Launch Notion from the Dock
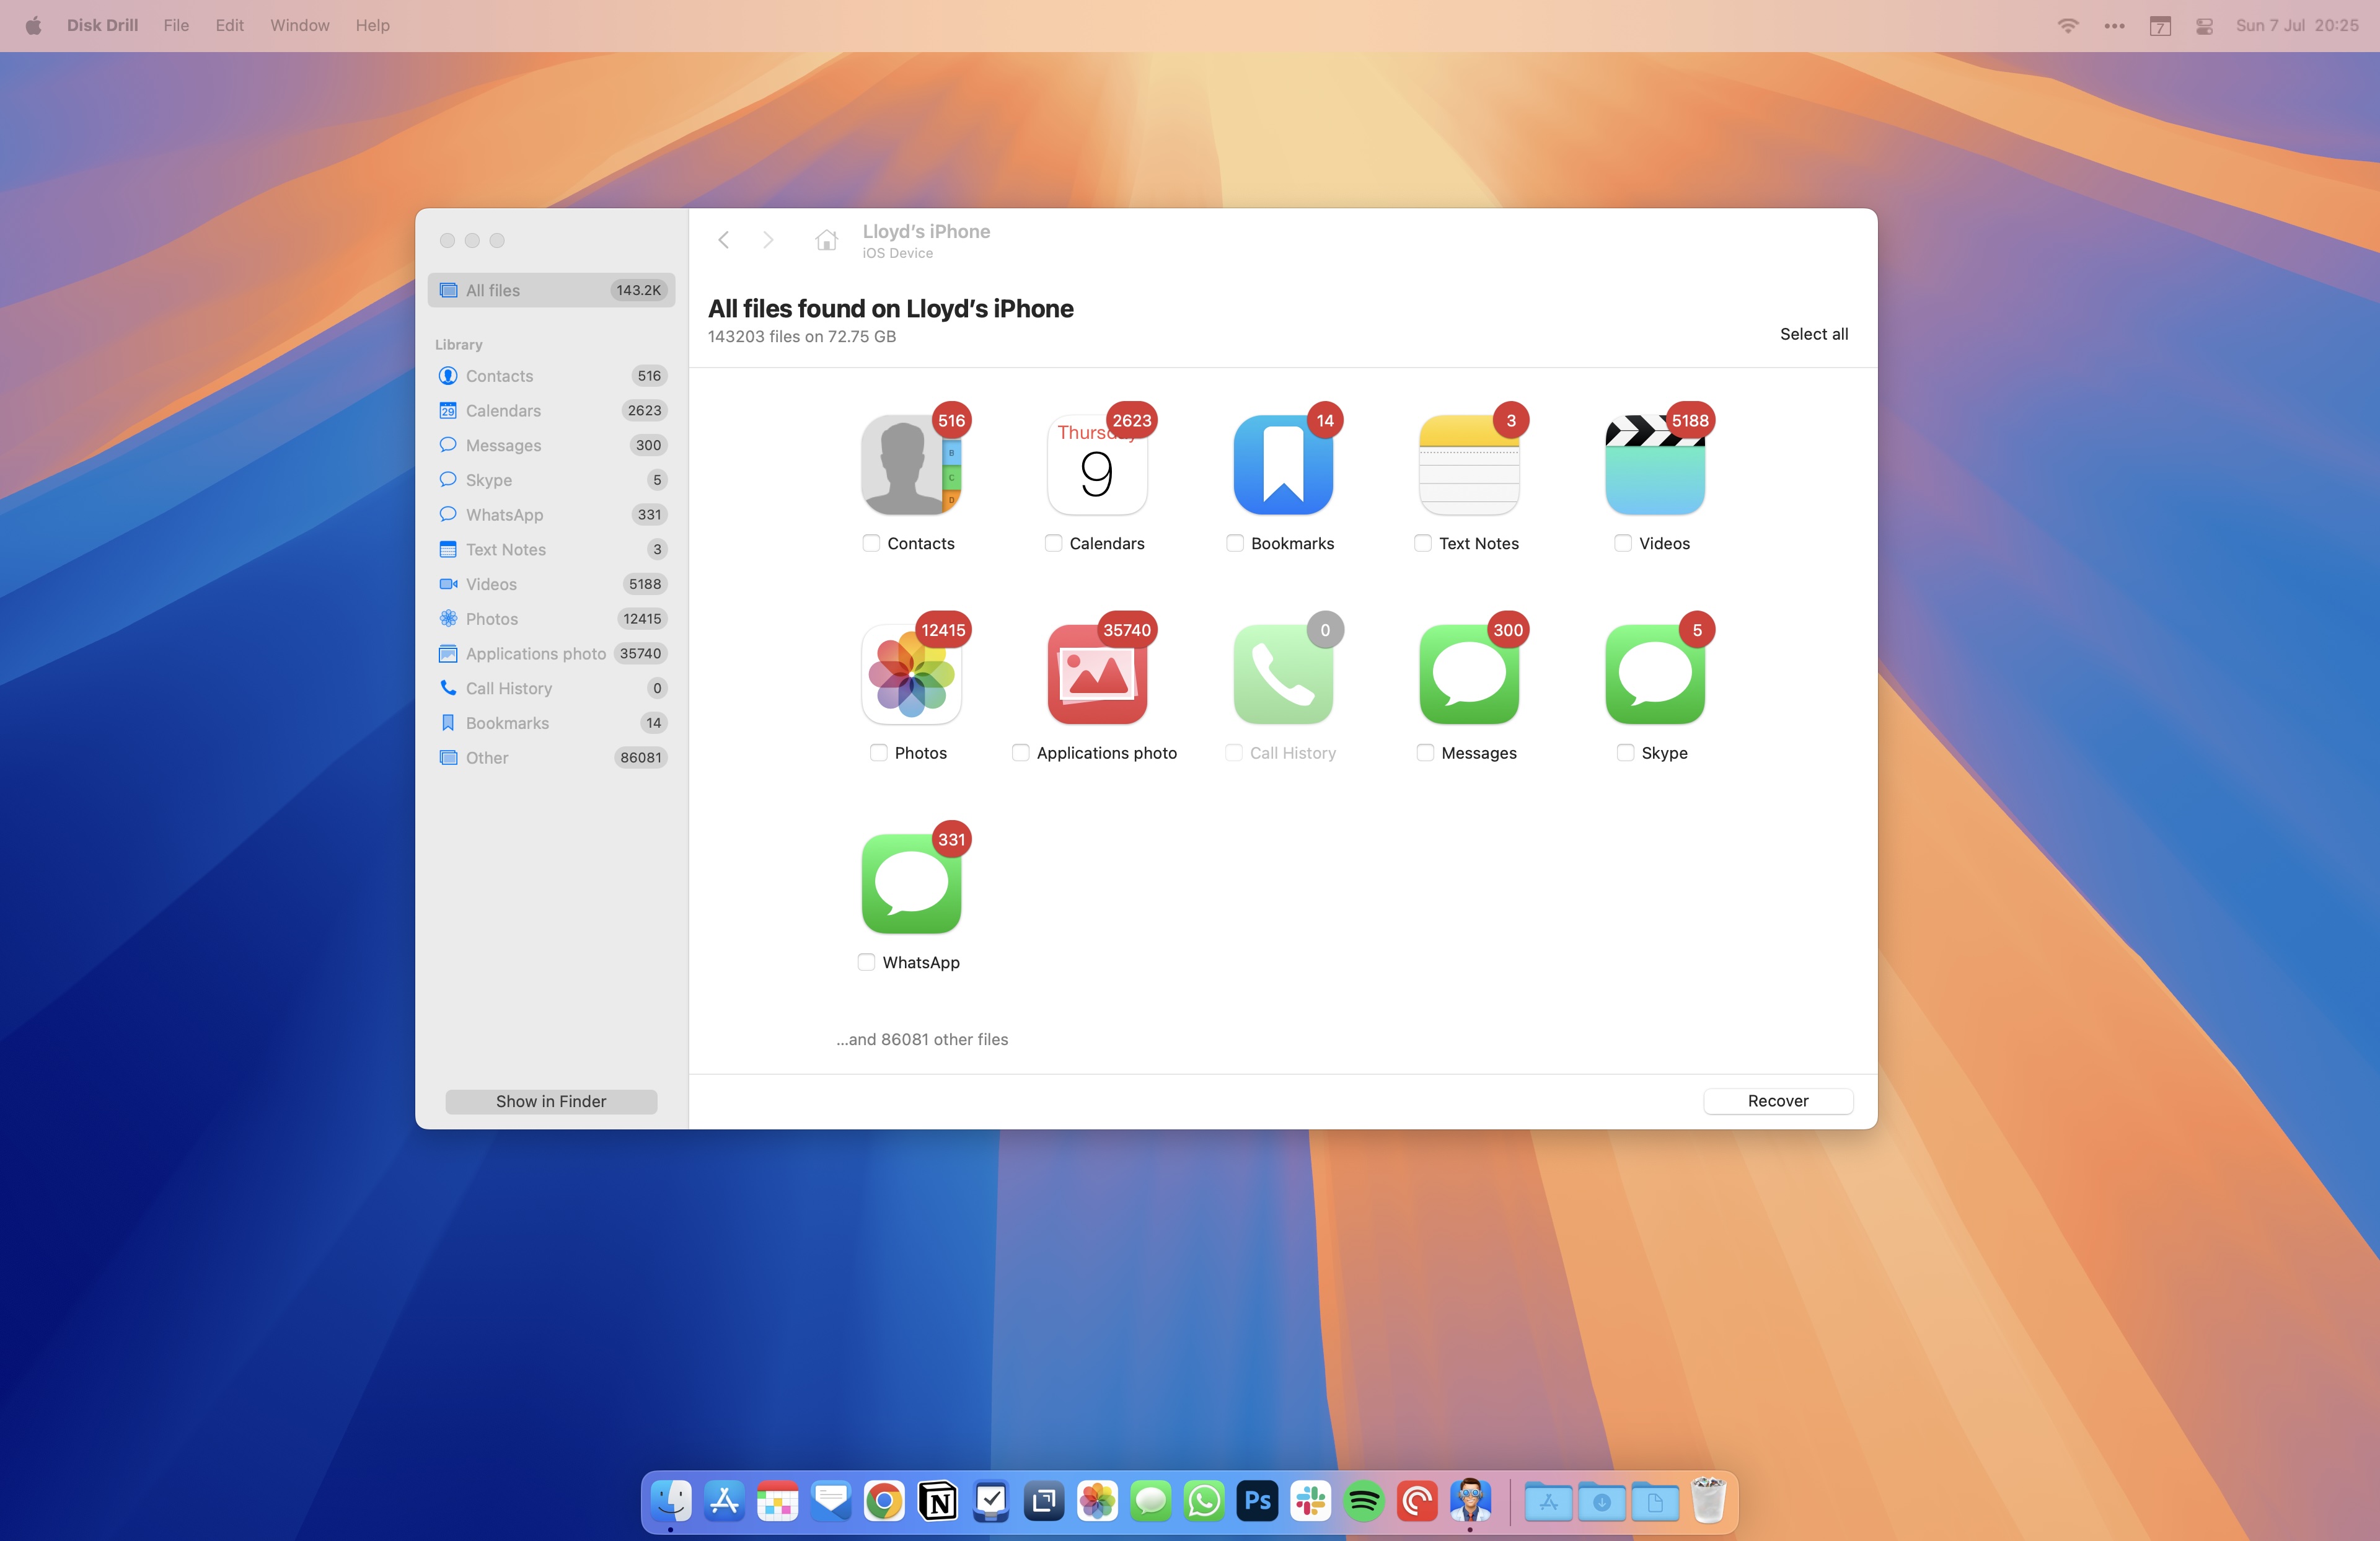Viewport: 2380px width, 1541px height. pos(937,1501)
